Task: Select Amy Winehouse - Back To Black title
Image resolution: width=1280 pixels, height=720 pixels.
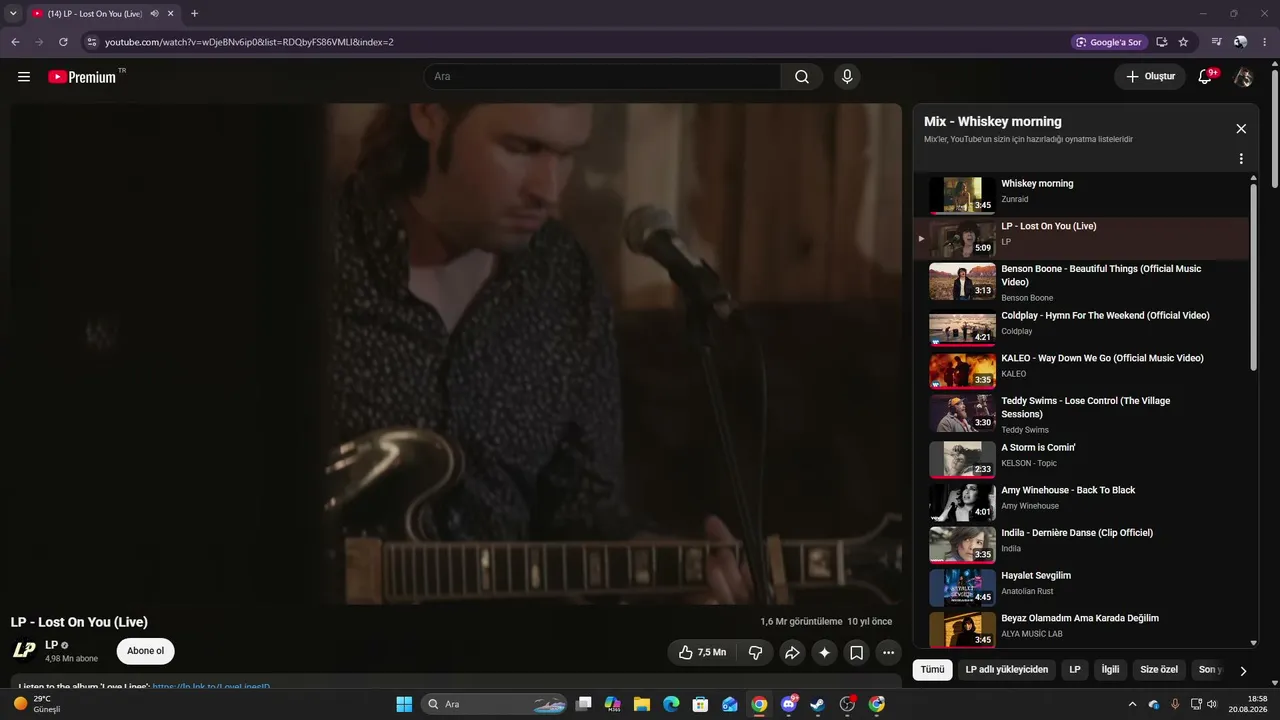Action: pos(1068,490)
